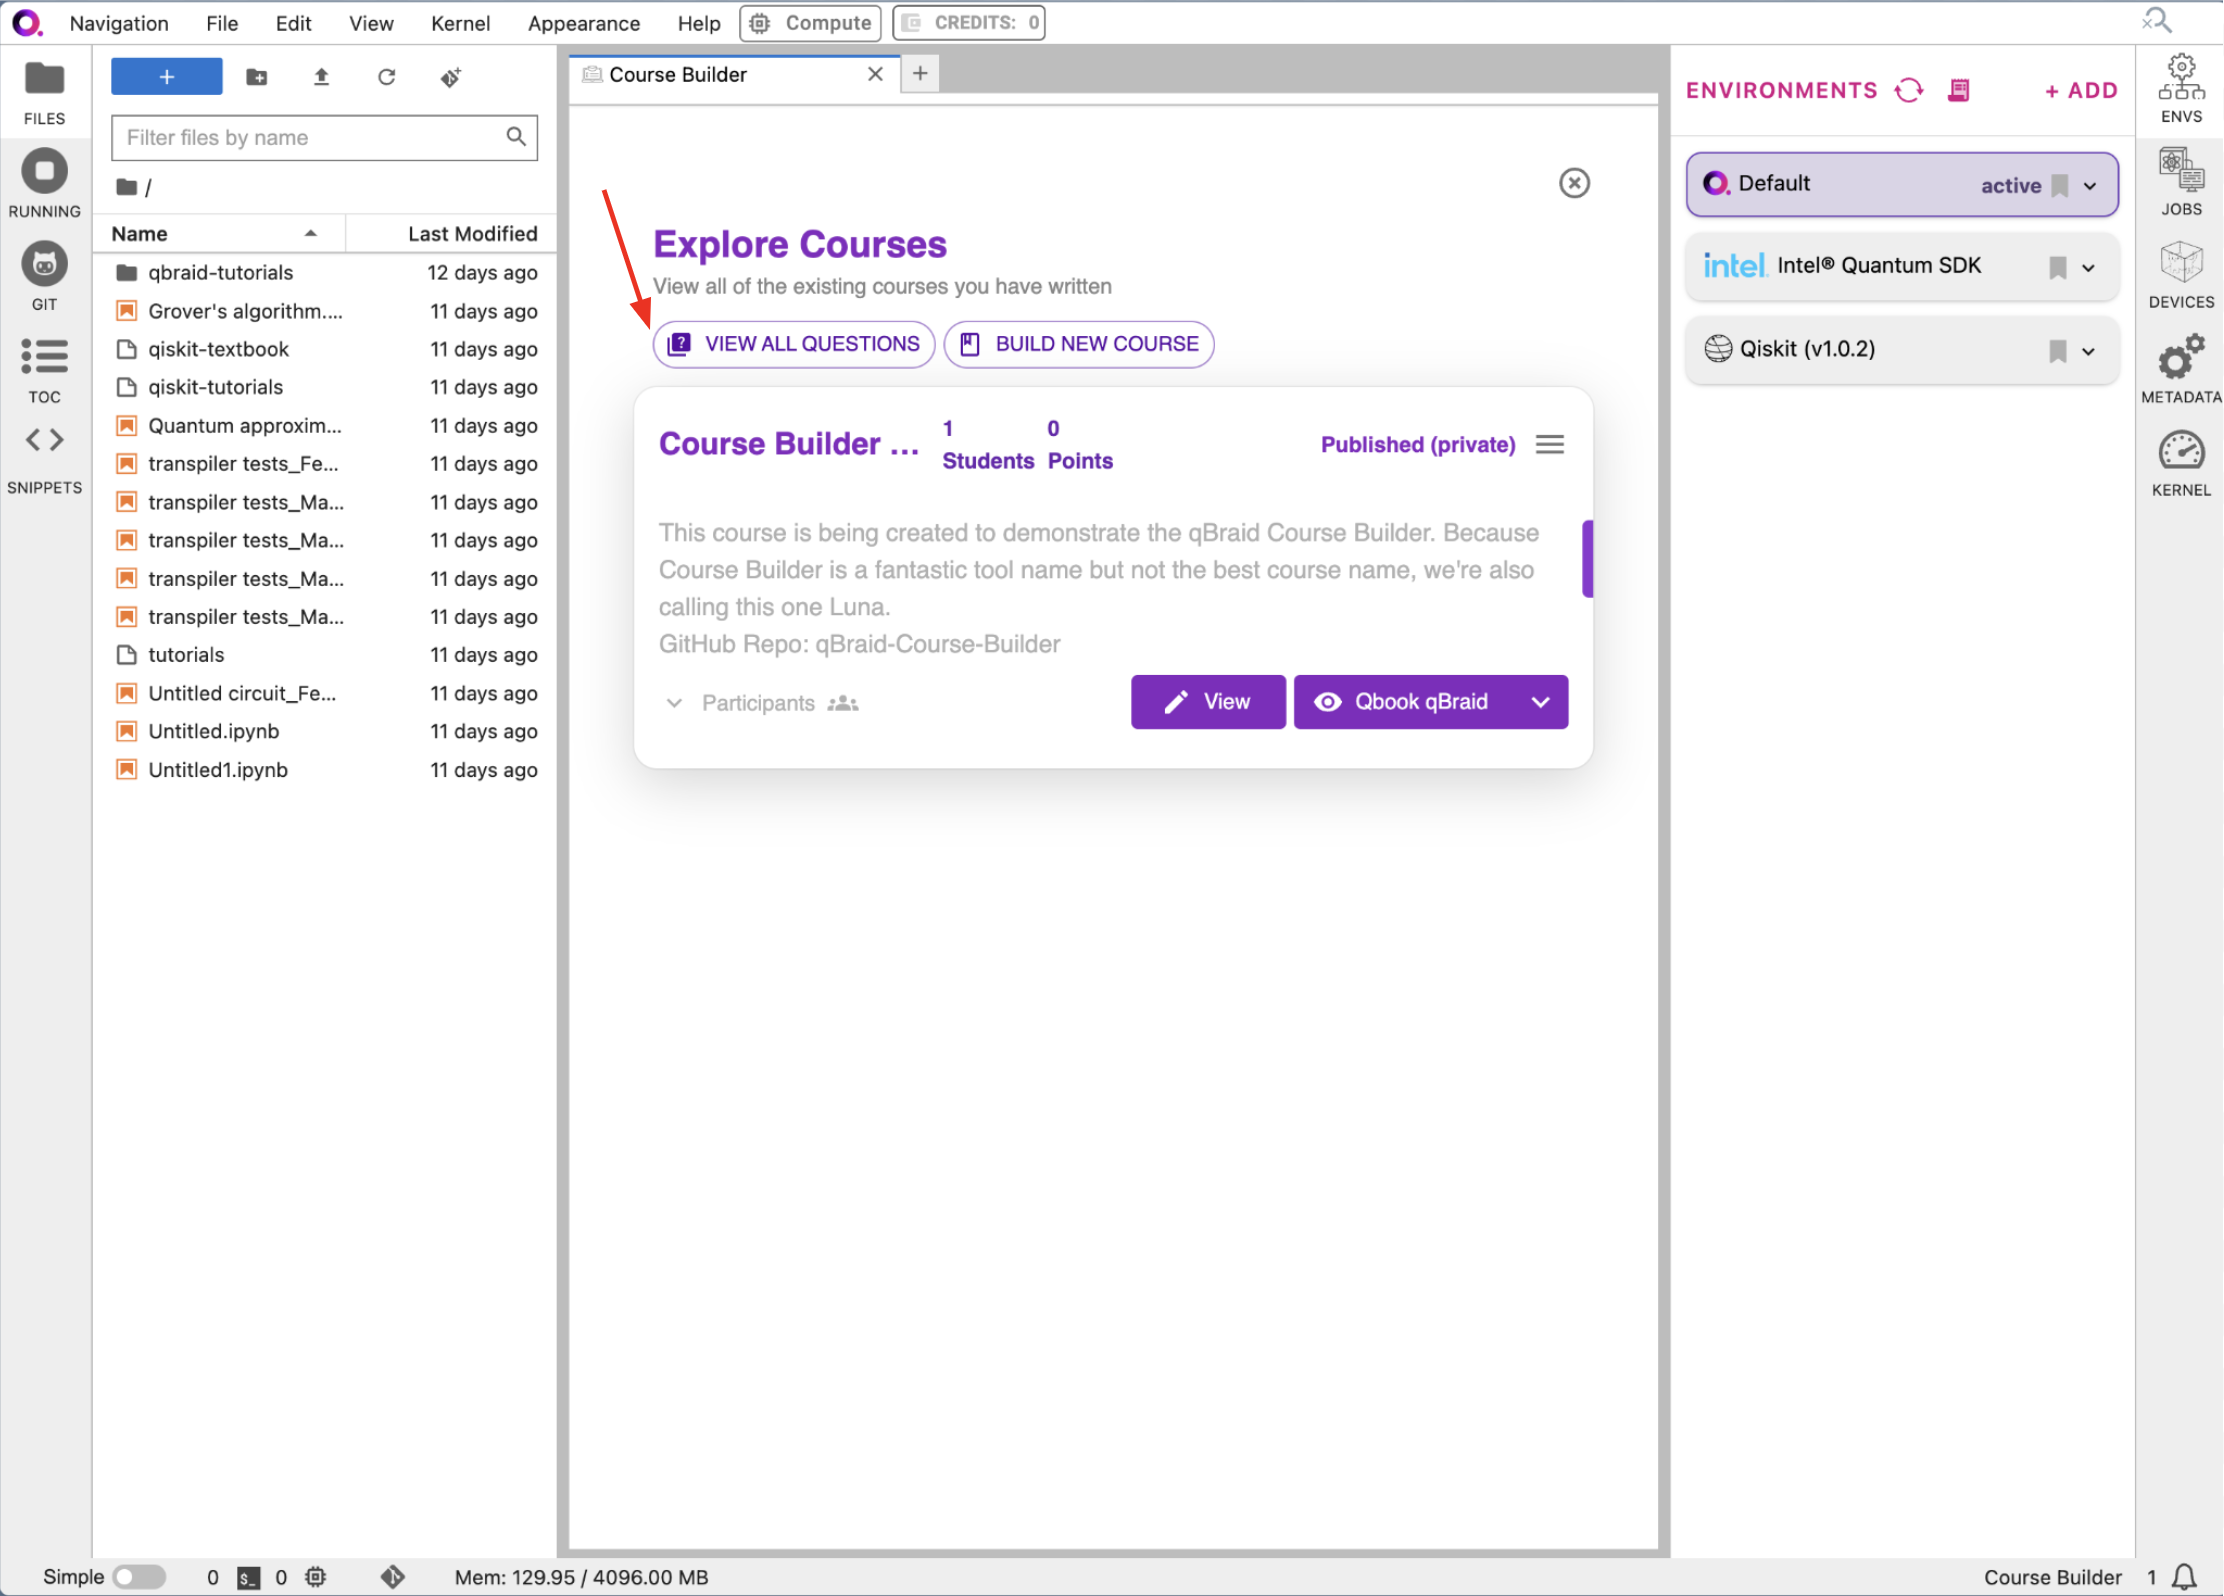Open the Kernel menu
The width and height of the screenshot is (2224, 1596).
point(460,22)
